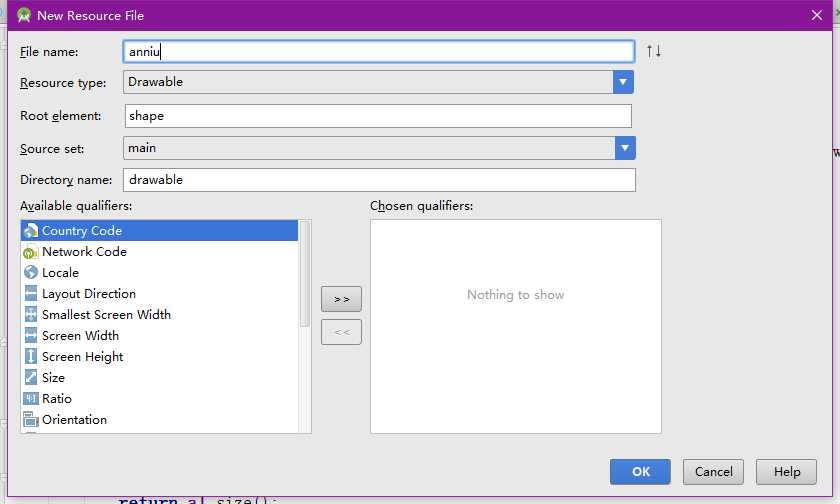840x504 pixels.
Task: Select Smallest Screen Width qualifier
Action: (159, 314)
